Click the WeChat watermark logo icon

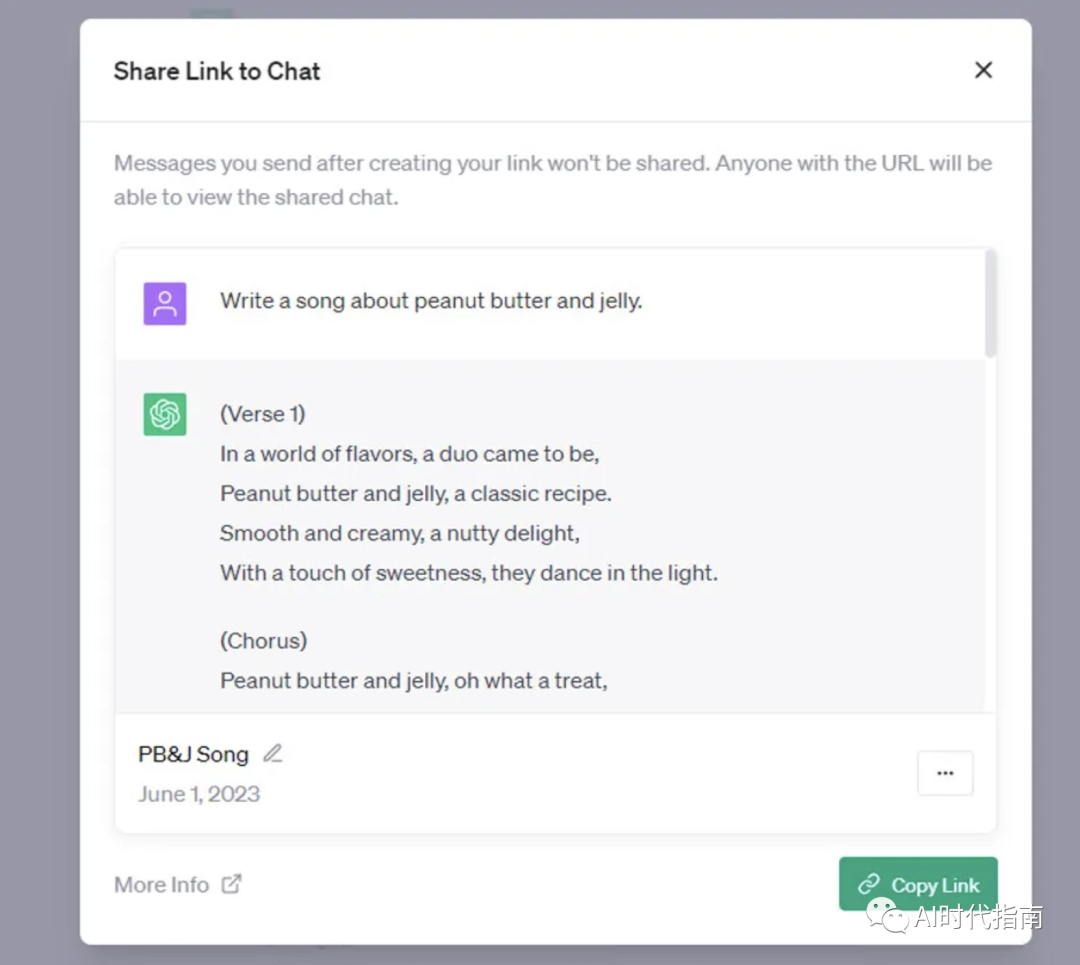886,913
